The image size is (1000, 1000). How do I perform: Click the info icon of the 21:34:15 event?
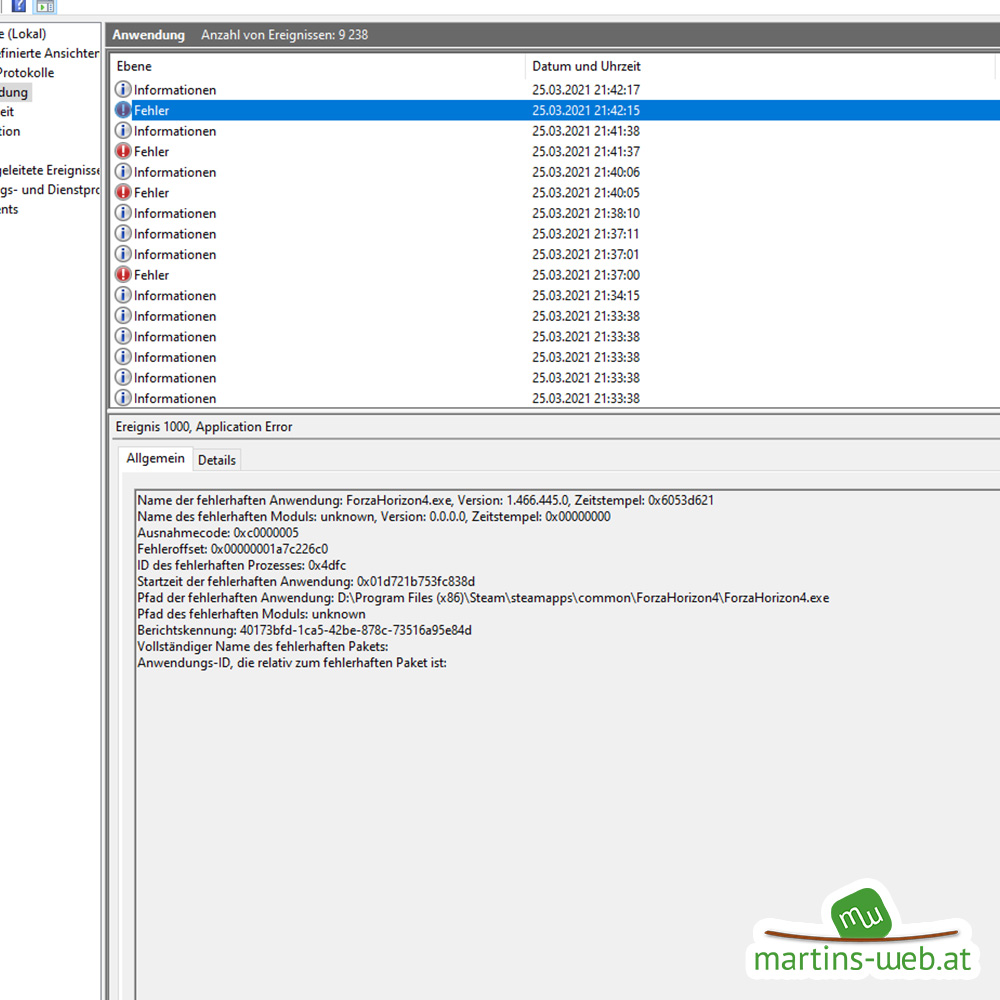tap(123, 295)
